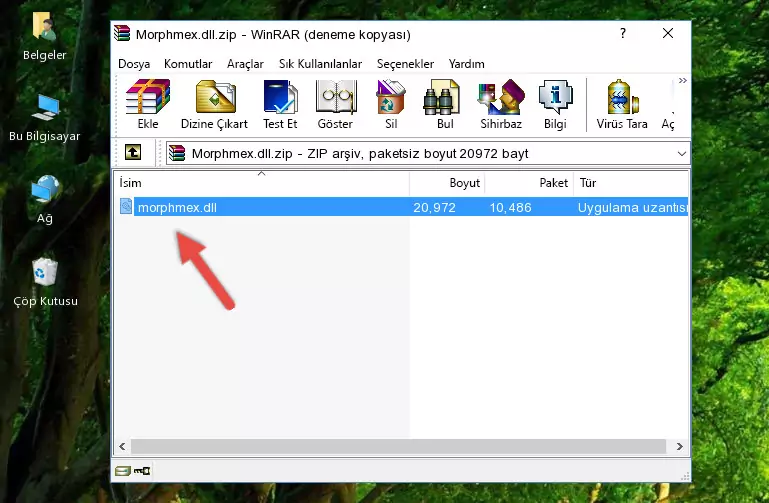Viewport: 769px width, 503px height.
Task: Click the 10,486 packed size value
Action: [x=510, y=208]
